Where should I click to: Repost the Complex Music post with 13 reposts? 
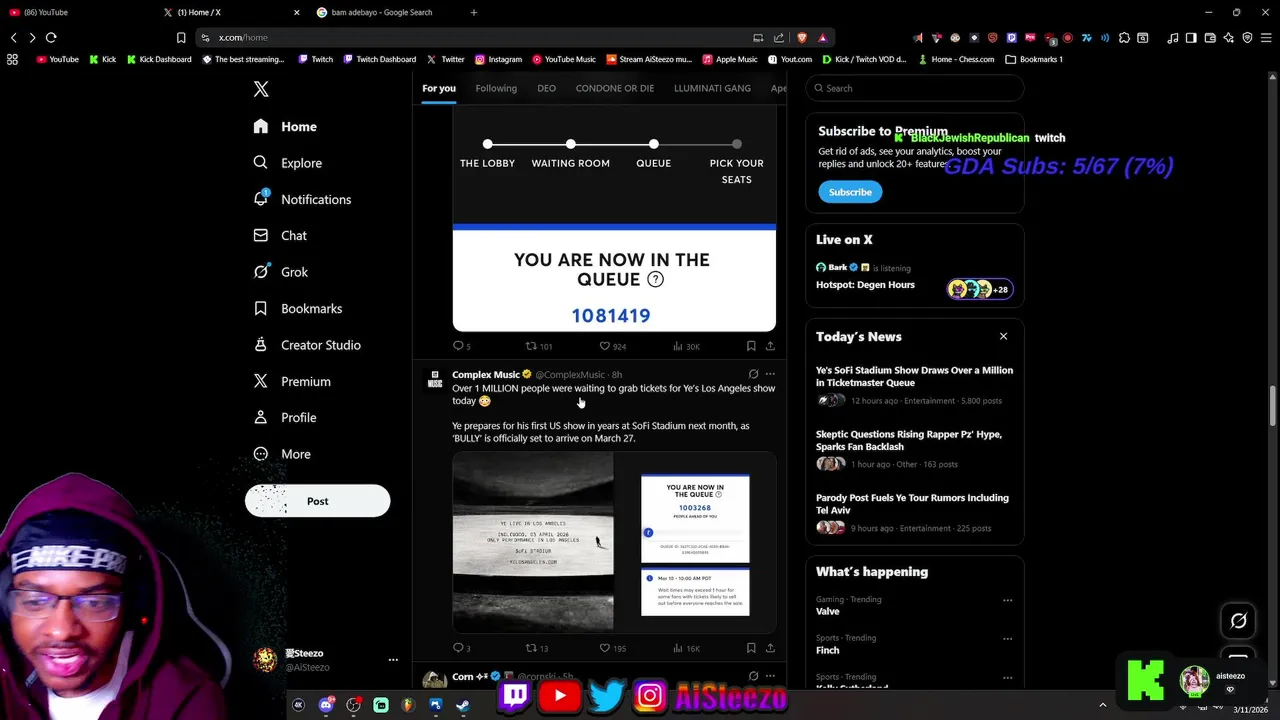(x=537, y=648)
